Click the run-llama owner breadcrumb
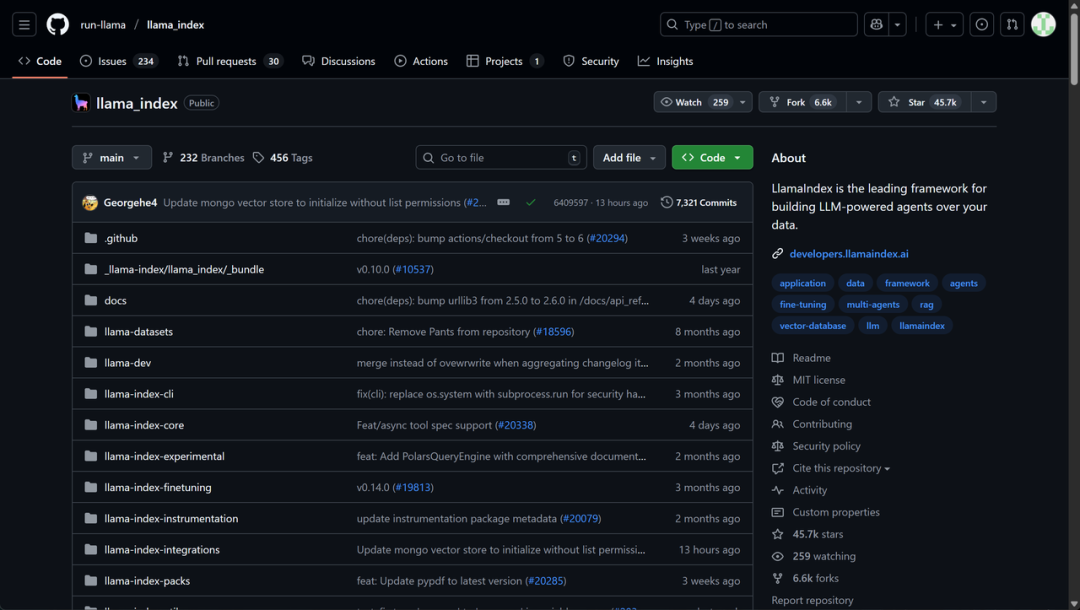 tap(103, 25)
